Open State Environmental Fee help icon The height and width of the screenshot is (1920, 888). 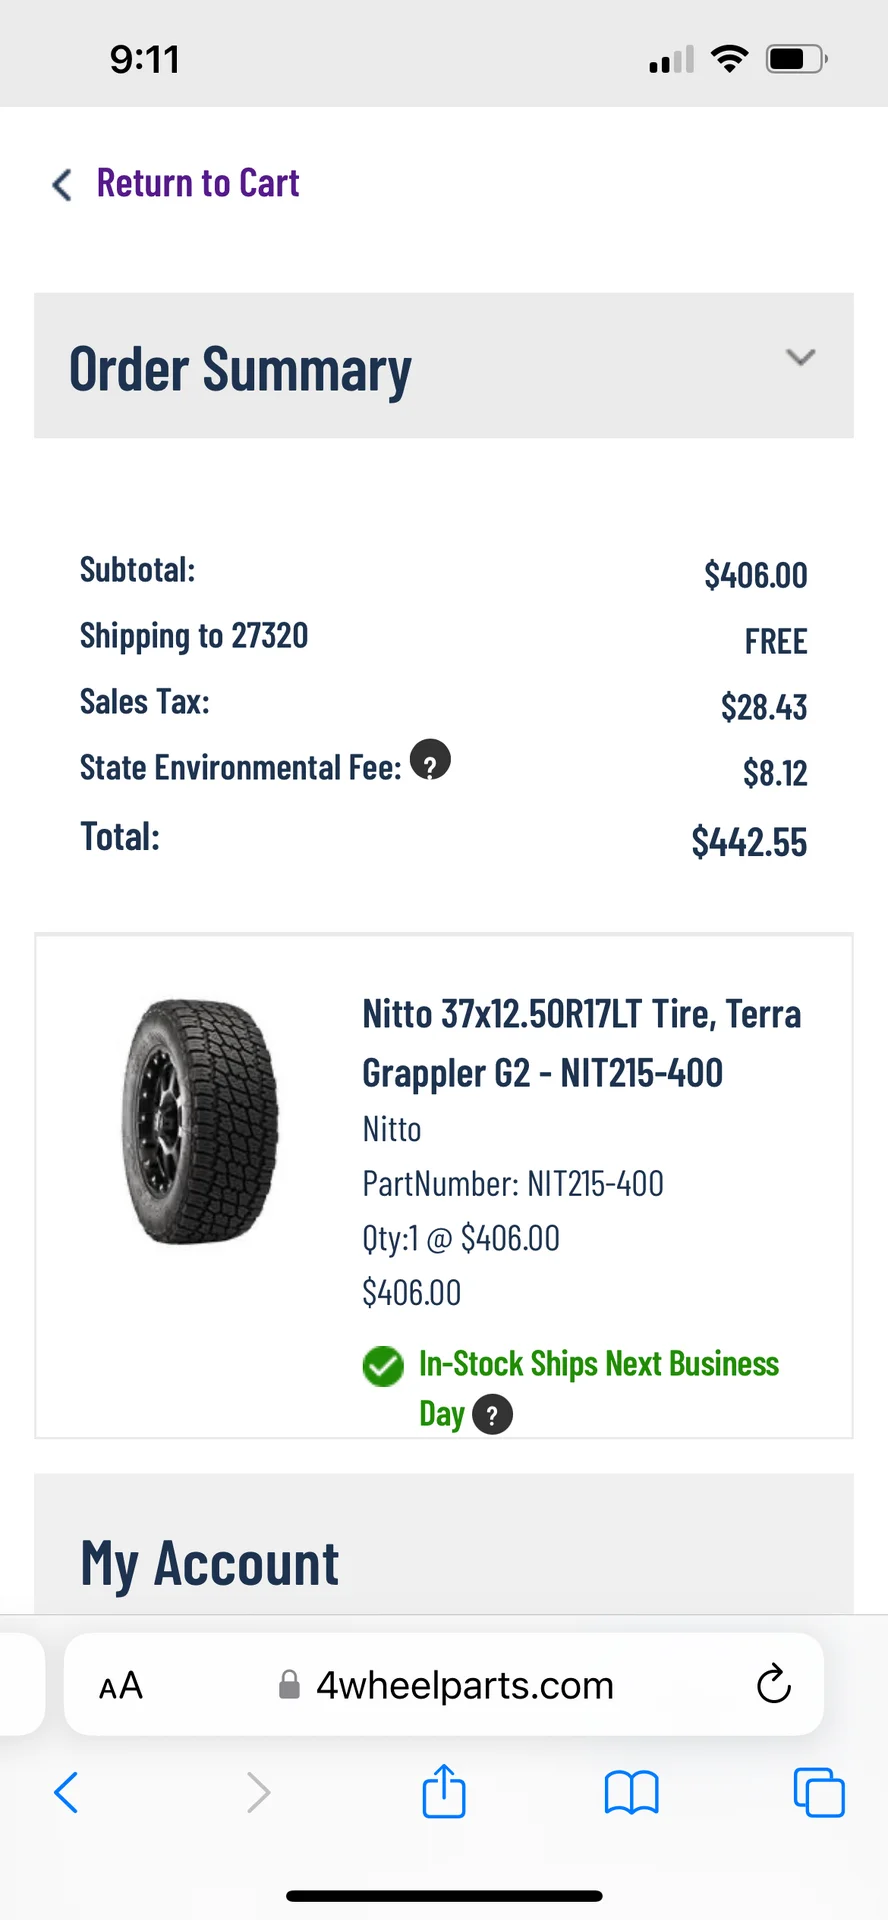tap(430, 760)
